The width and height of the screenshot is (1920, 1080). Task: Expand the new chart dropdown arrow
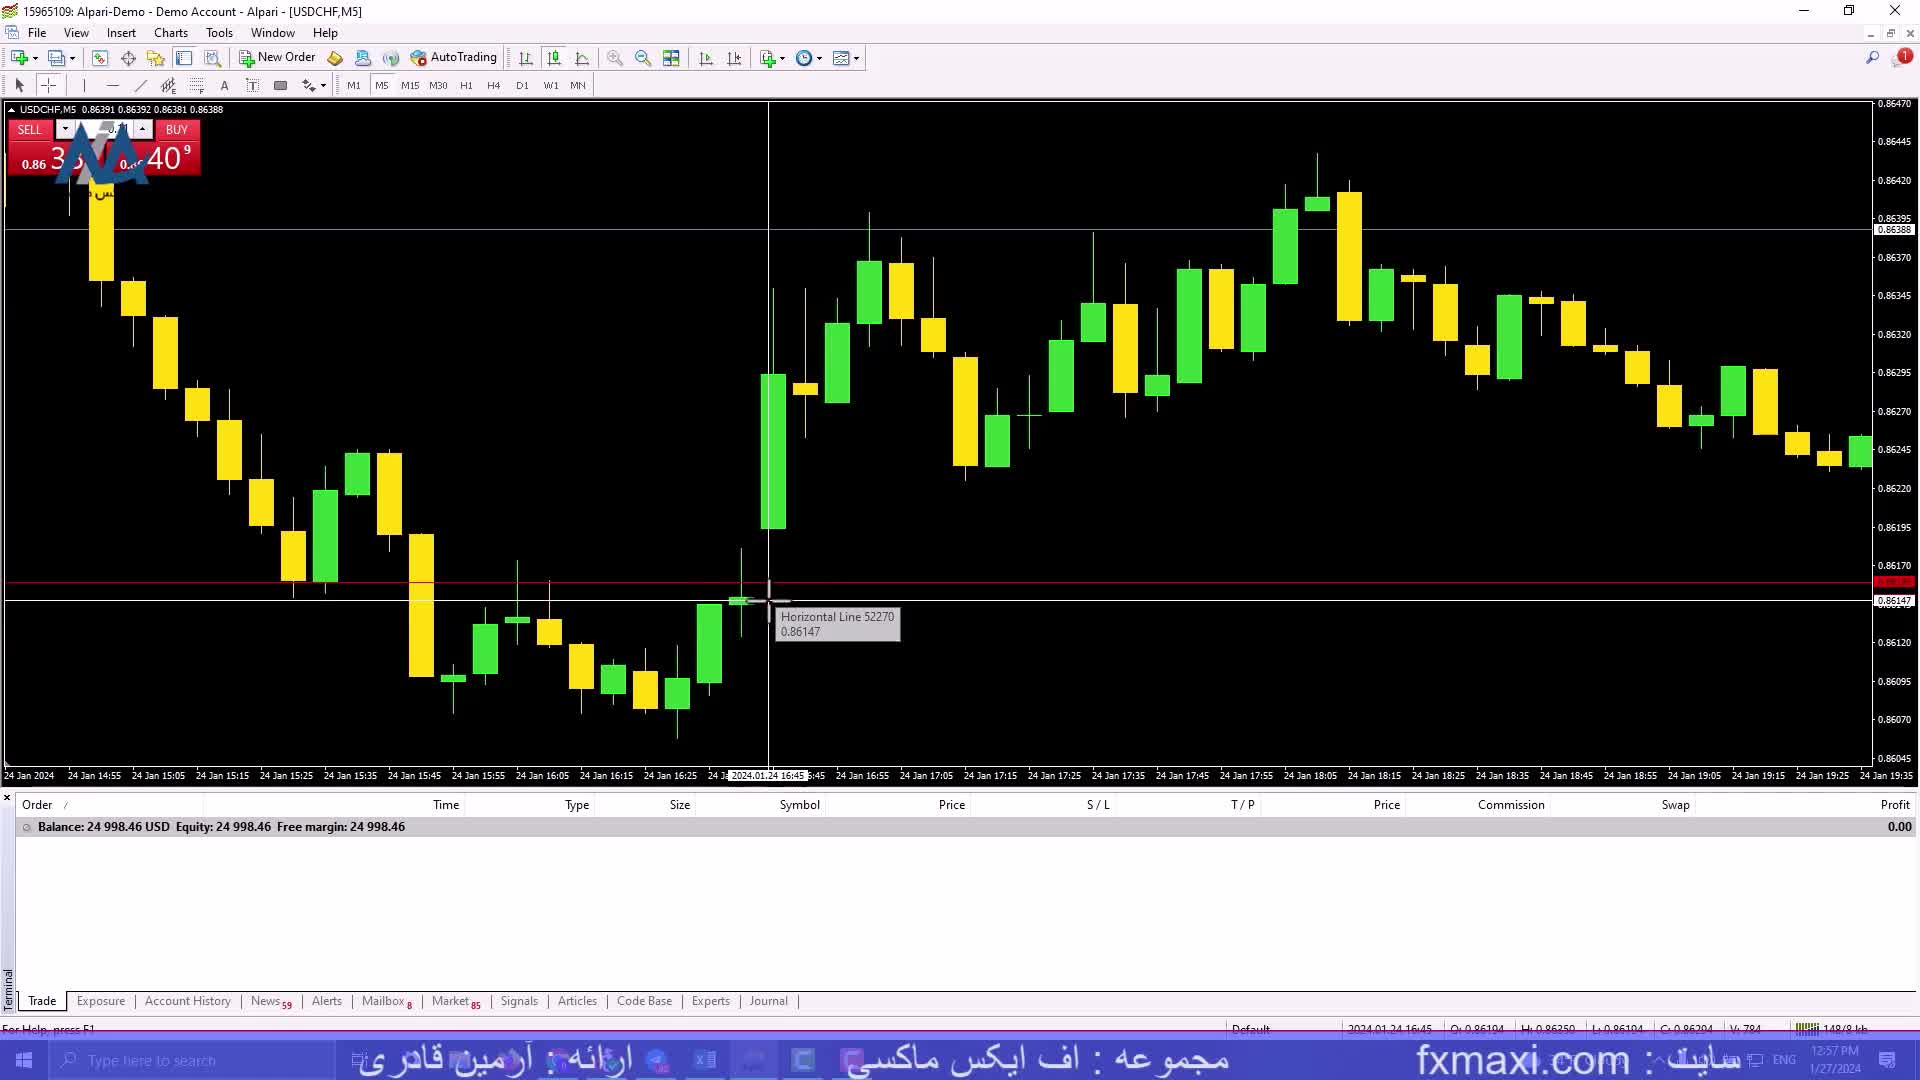(36, 58)
